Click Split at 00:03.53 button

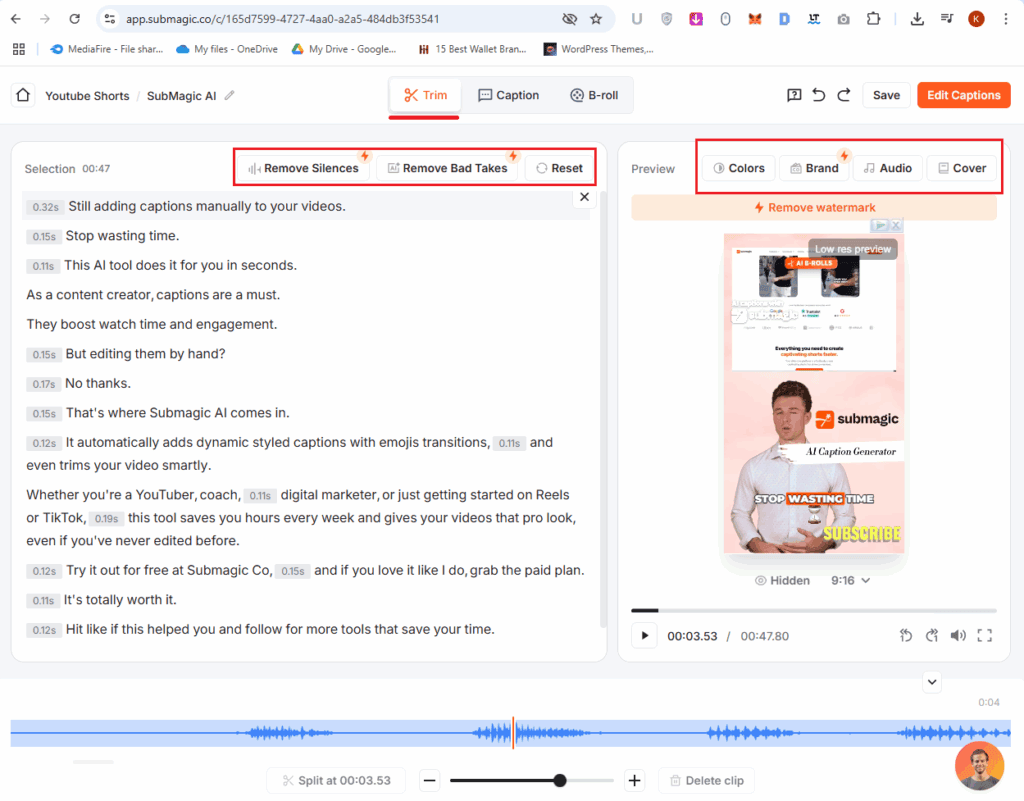(336, 781)
